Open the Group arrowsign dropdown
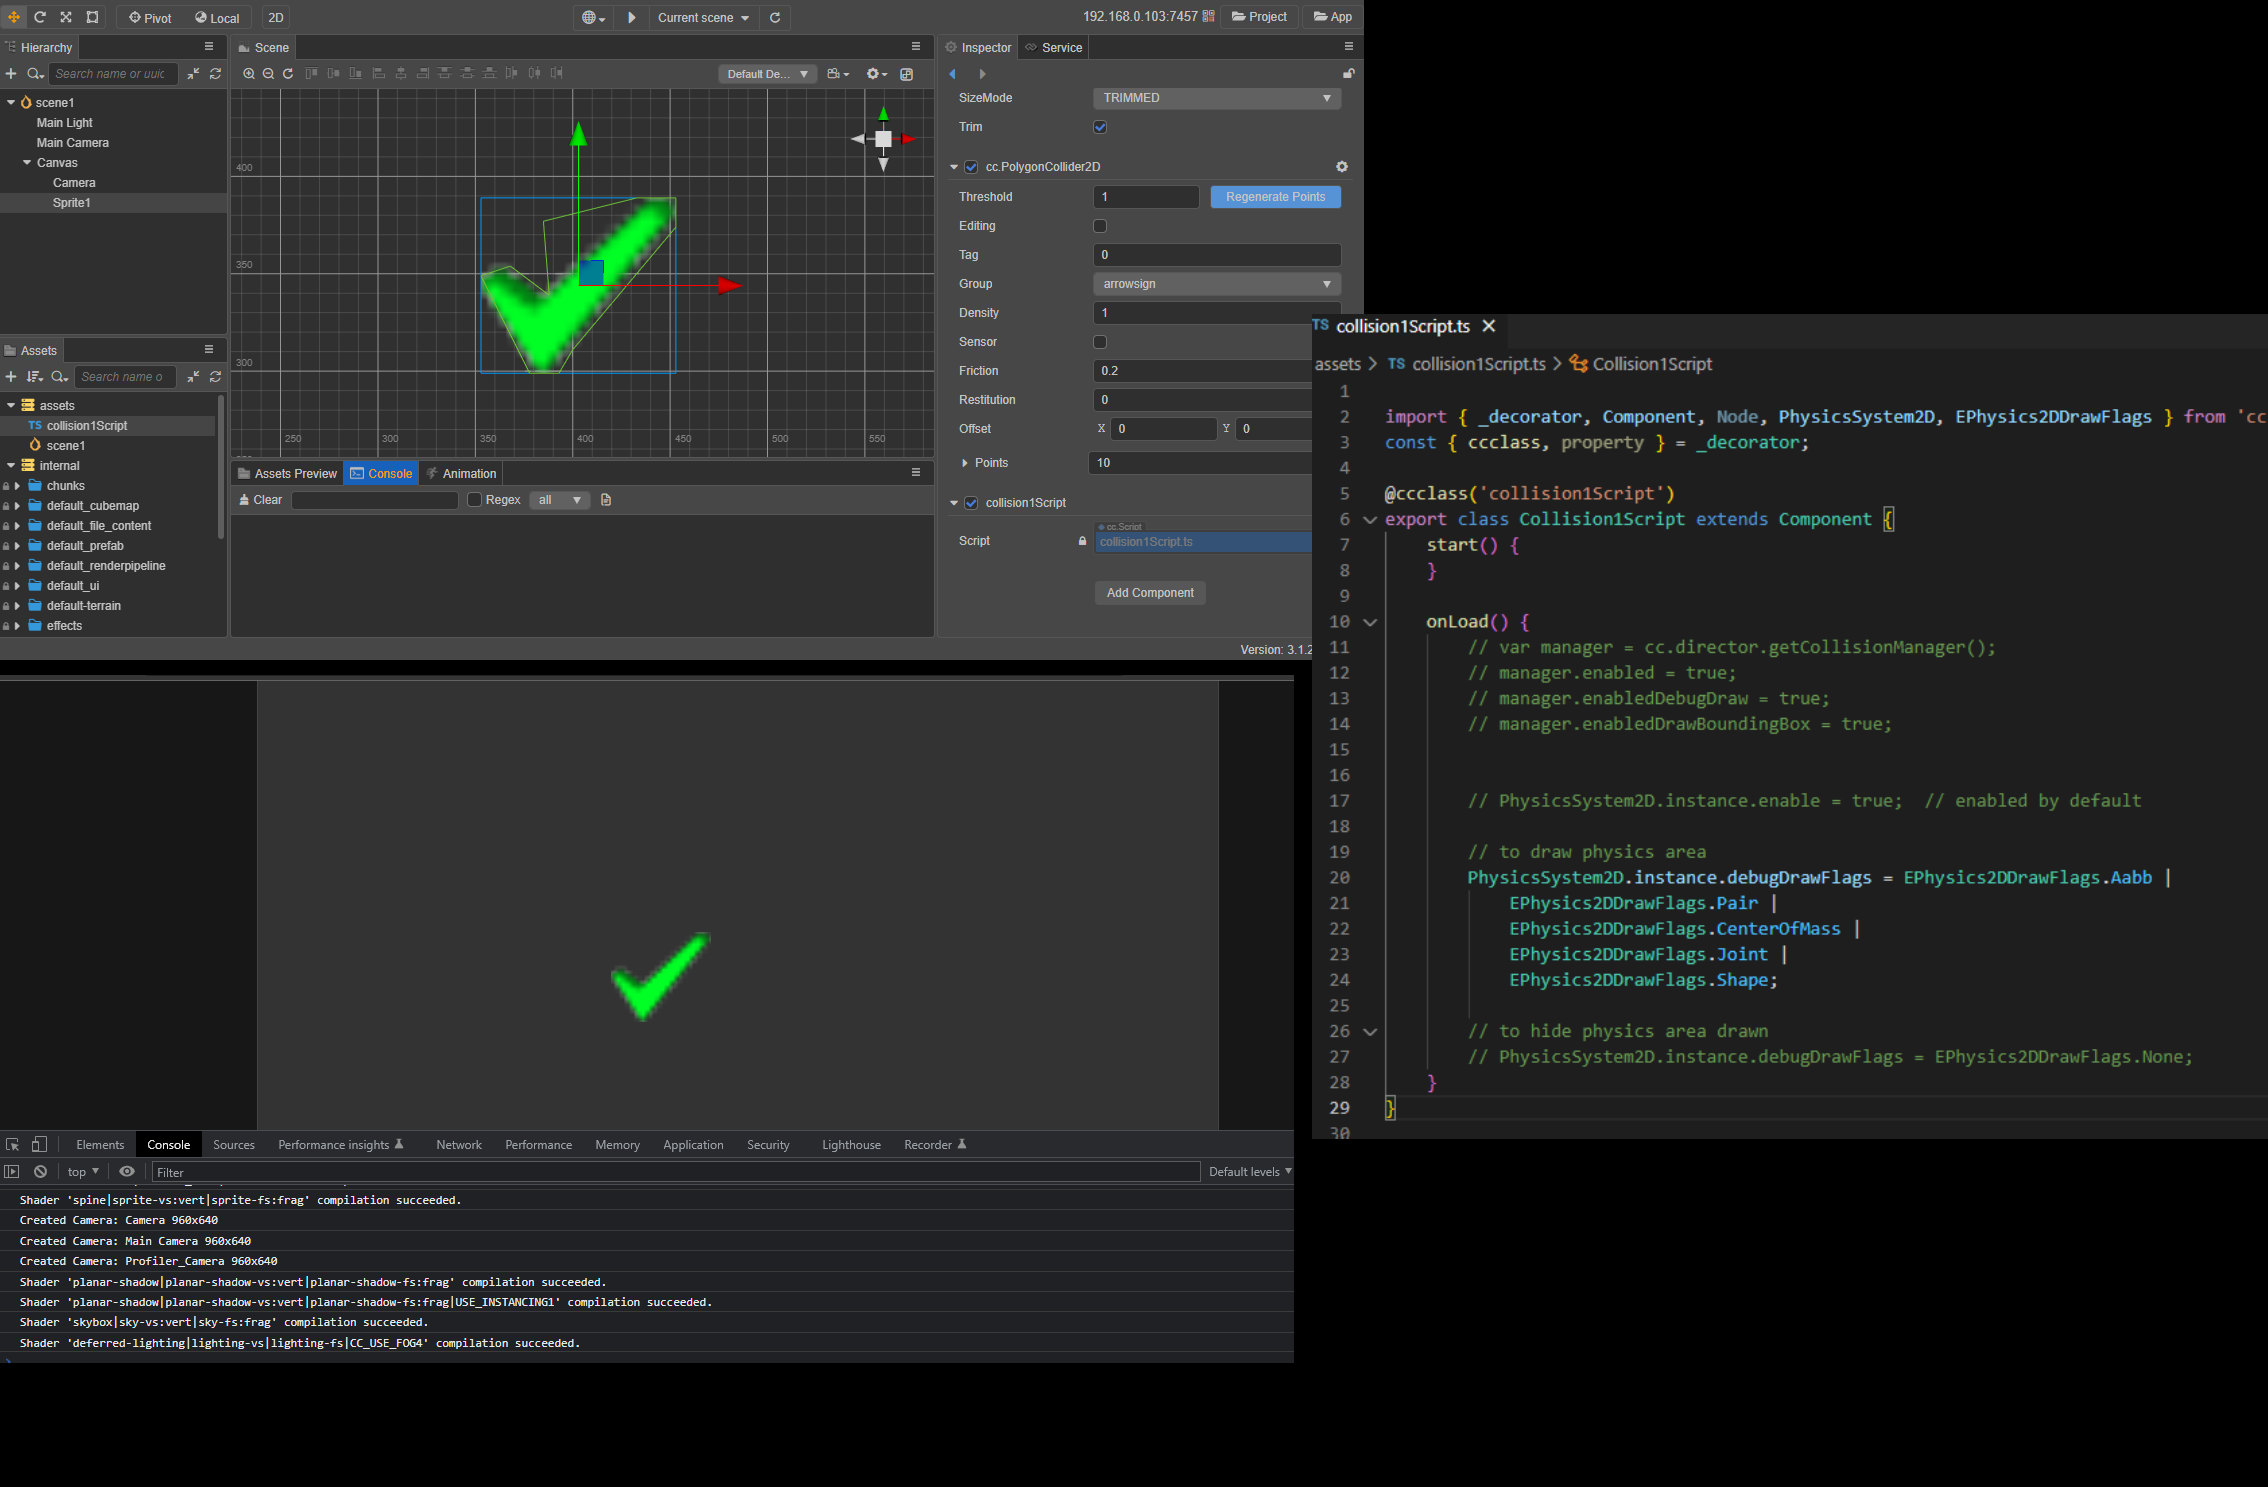 1216,284
